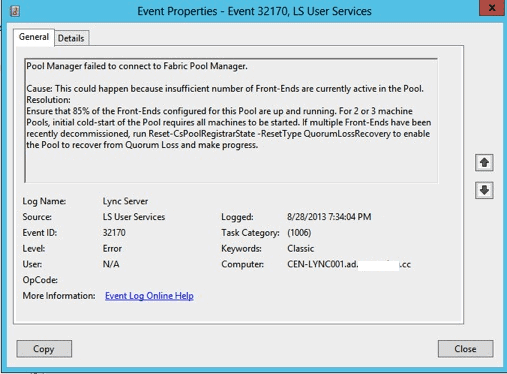
Task: Select the General tab
Action: pyautogui.click(x=34, y=37)
